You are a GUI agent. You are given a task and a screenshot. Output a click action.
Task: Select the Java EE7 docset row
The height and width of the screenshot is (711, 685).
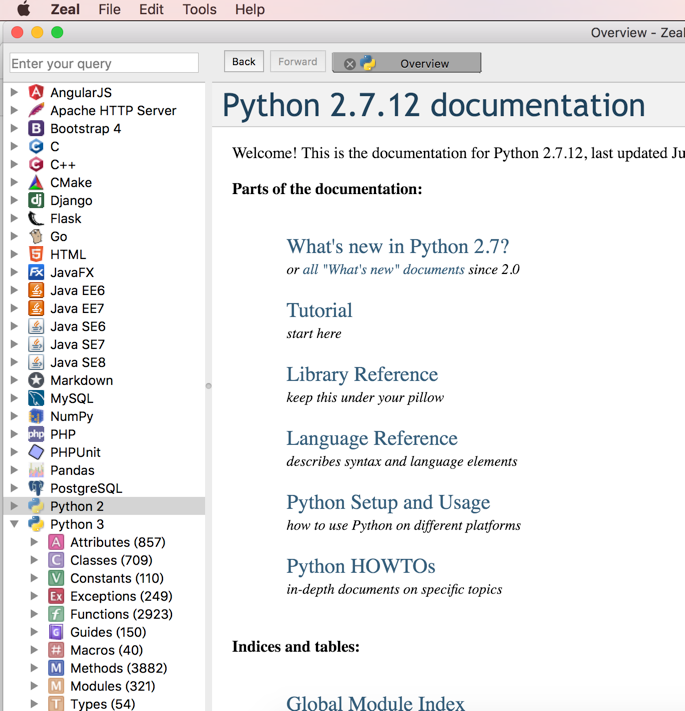104,308
